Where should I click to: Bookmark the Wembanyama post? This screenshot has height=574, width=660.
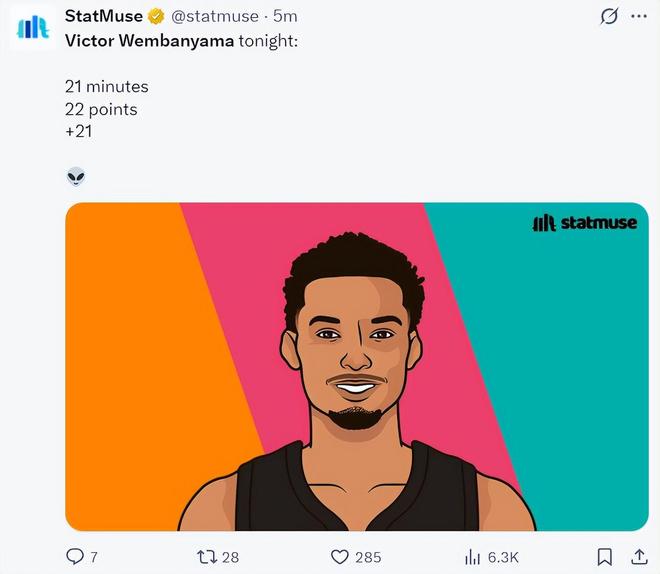click(604, 557)
